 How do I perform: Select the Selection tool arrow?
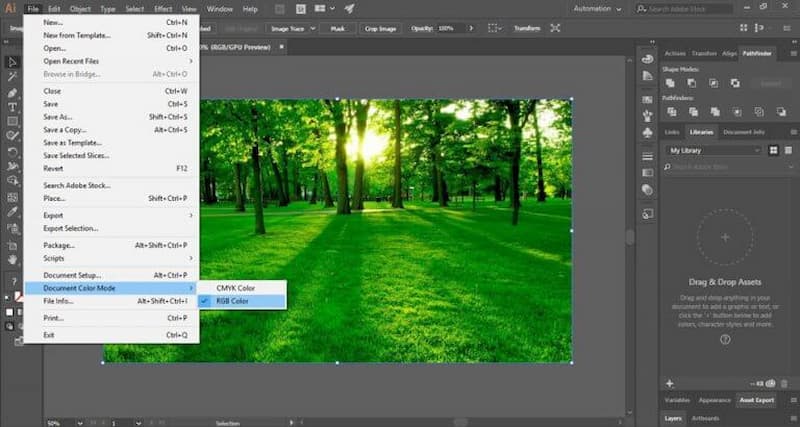click(12, 62)
